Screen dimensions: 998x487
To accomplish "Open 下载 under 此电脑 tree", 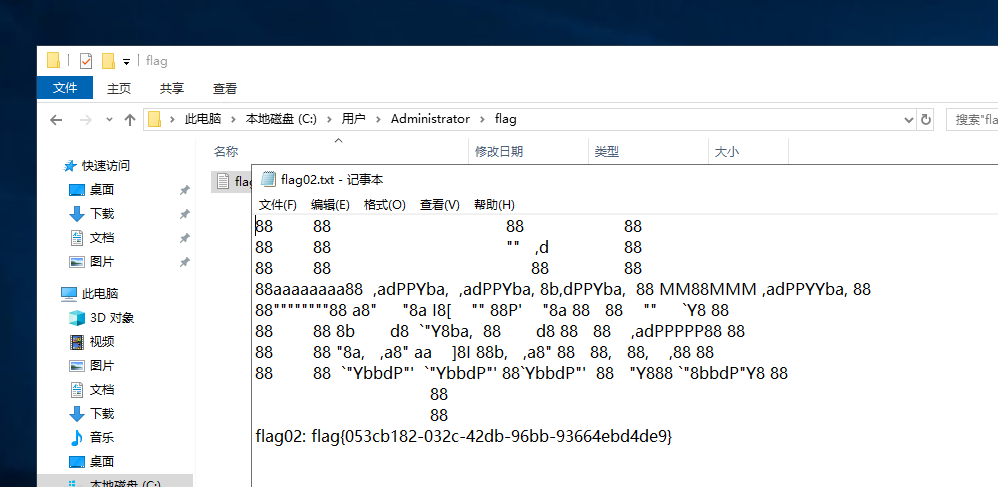I will point(102,414).
